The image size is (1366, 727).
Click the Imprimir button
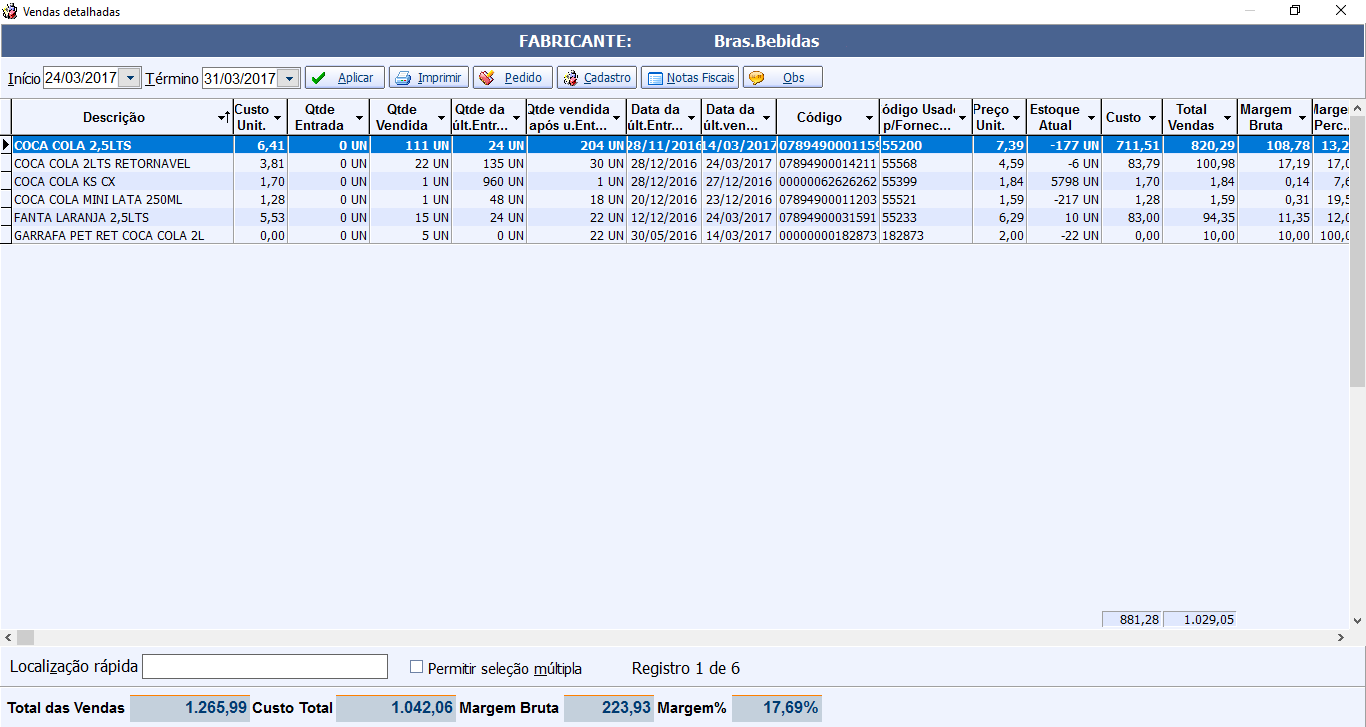coord(429,78)
